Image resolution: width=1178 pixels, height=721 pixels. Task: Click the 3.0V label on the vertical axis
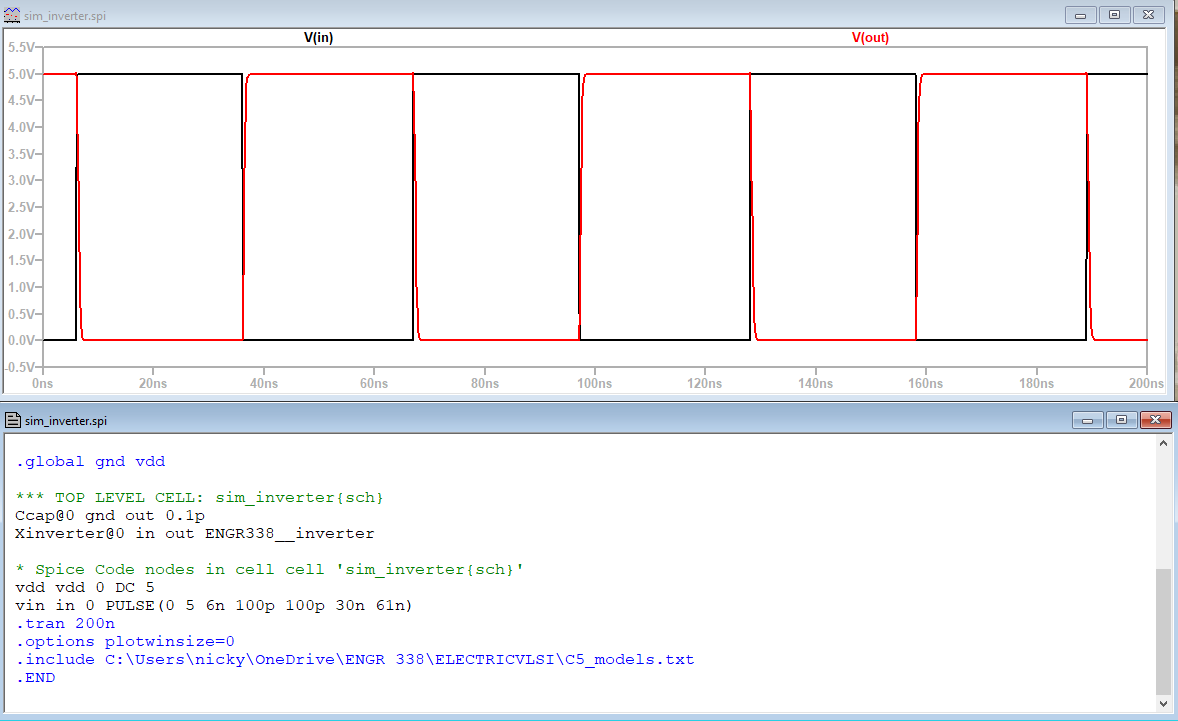(x=22, y=180)
